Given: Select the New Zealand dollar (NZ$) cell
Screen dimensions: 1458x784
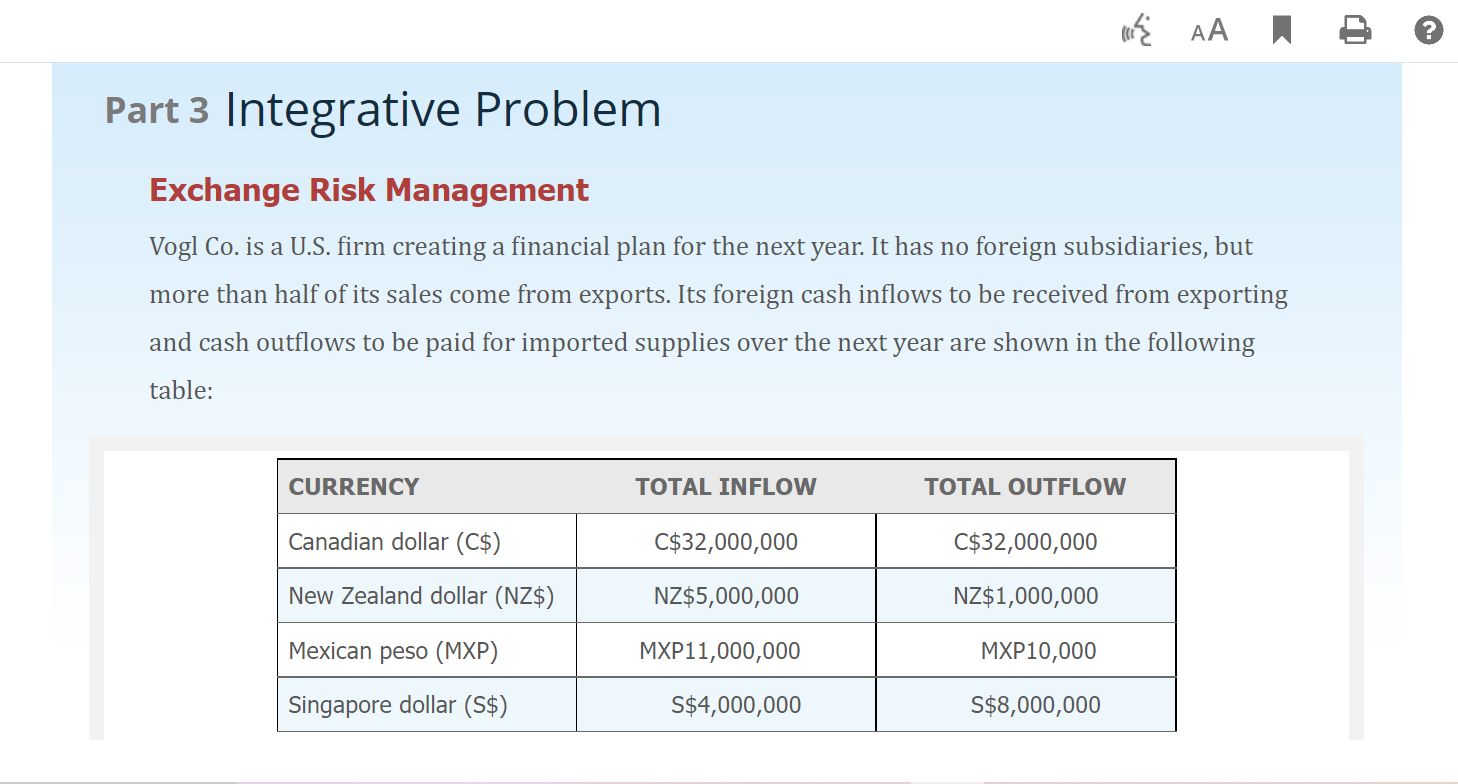Looking at the screenshot, I should 421,595.
